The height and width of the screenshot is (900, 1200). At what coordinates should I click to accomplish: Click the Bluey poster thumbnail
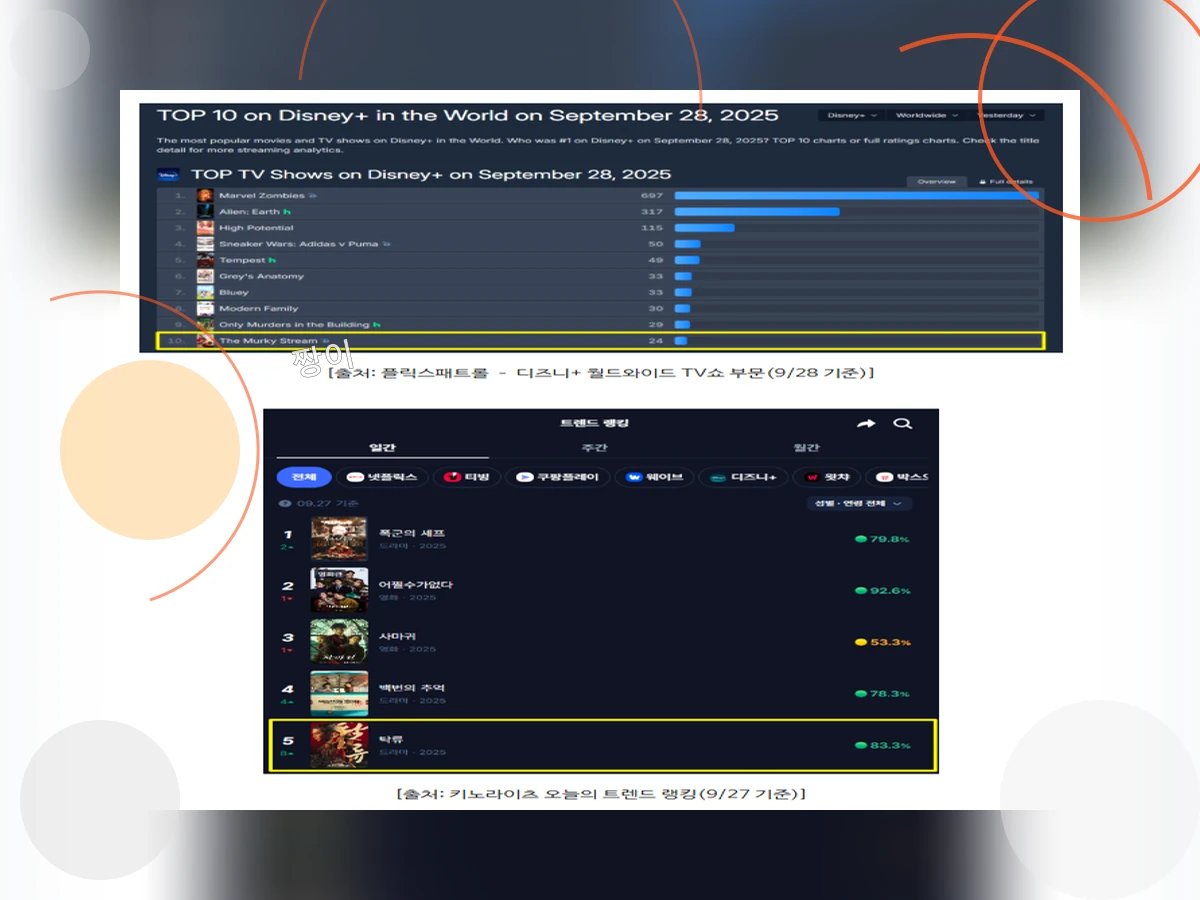205,292
